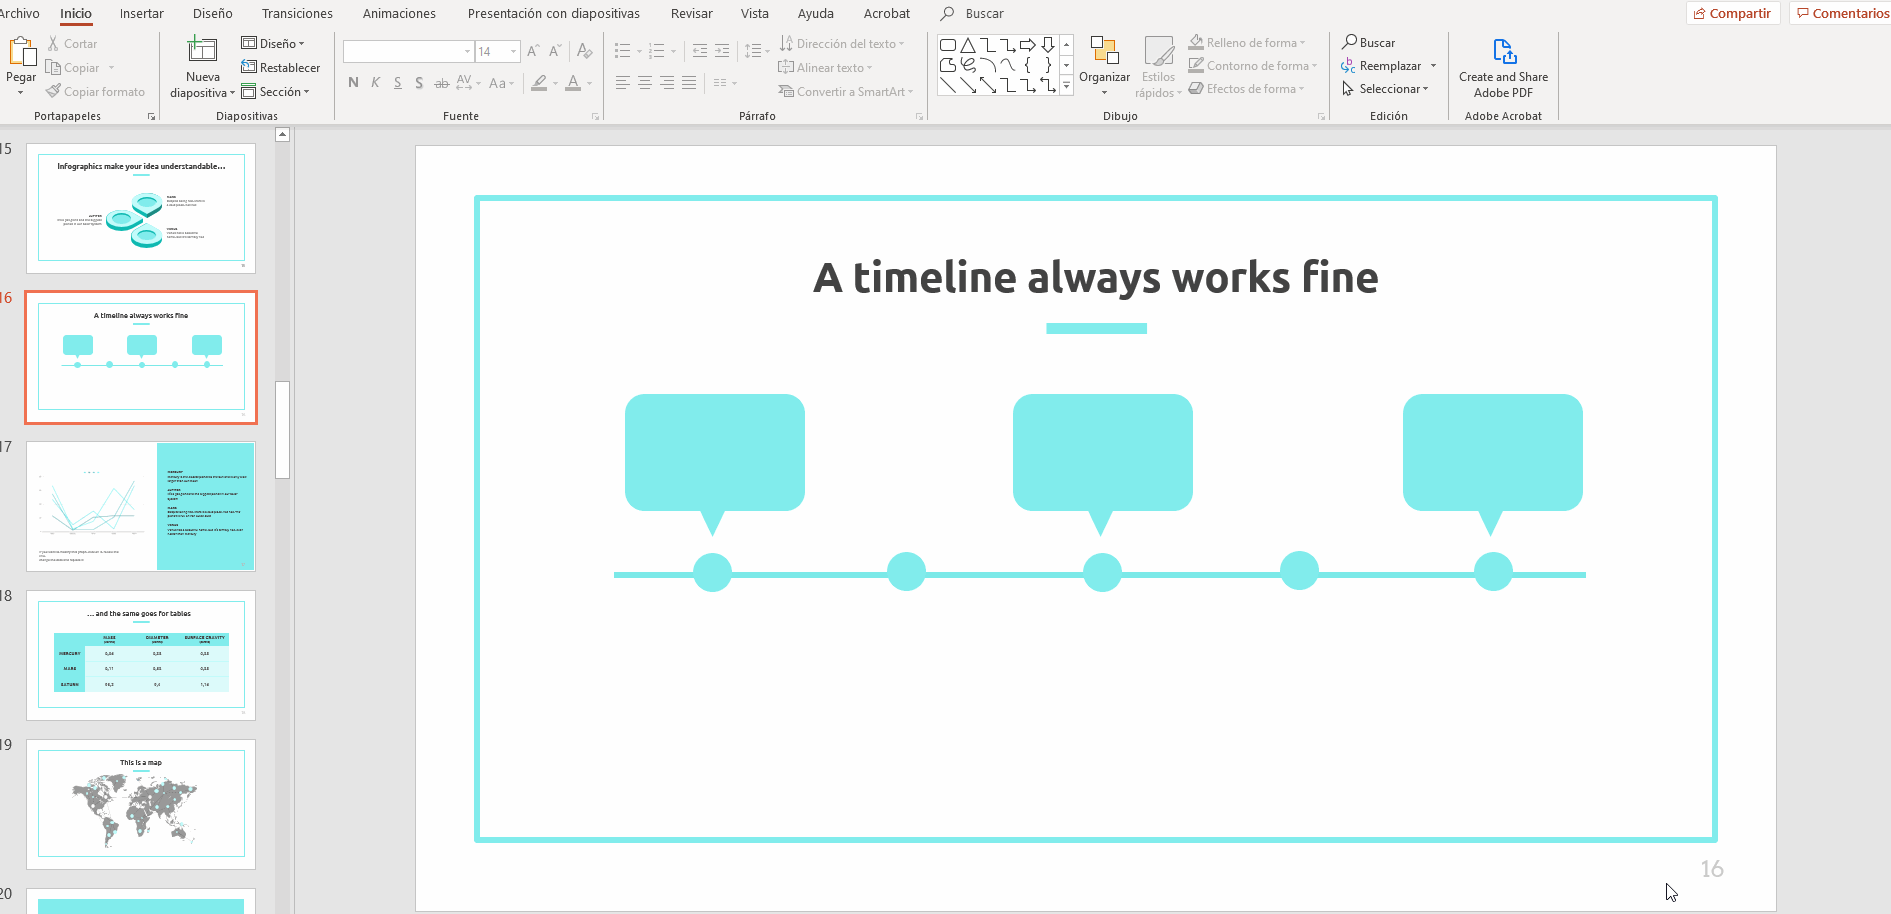Align text to the left

click(x=622, y=83)
